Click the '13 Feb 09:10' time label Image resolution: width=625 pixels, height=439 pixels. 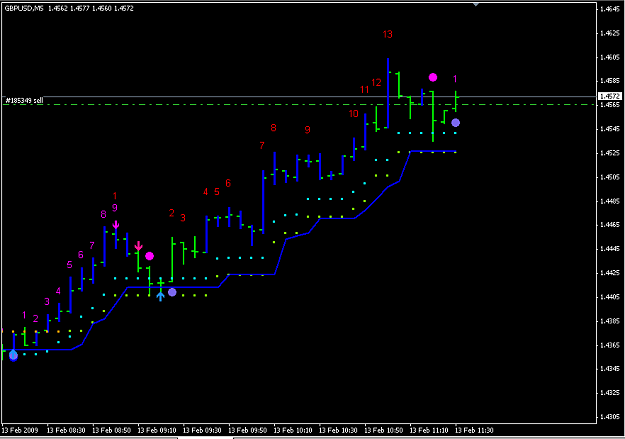click(157, 430)
